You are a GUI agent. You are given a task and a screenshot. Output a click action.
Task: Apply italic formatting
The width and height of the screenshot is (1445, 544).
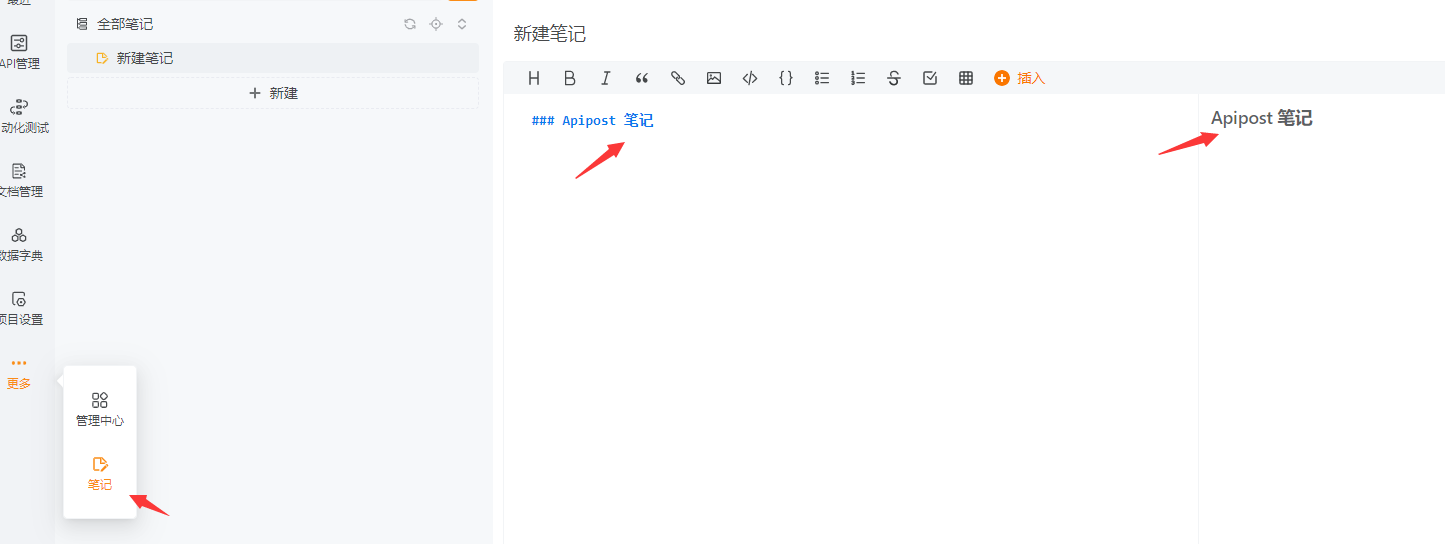pyautogui.click(x=606, y=78)
